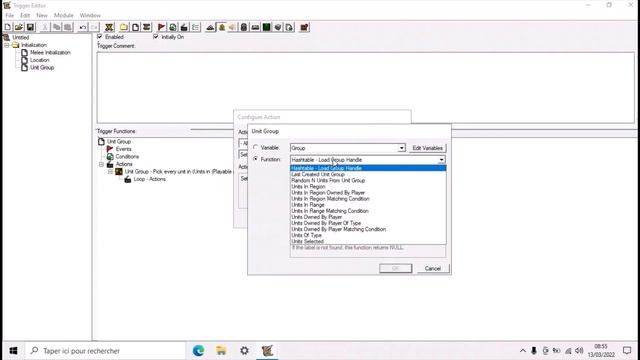Choose Units Owned By Player Matching Condition
The width and height of the screenshot is (640, 360).
click(368, 229)
